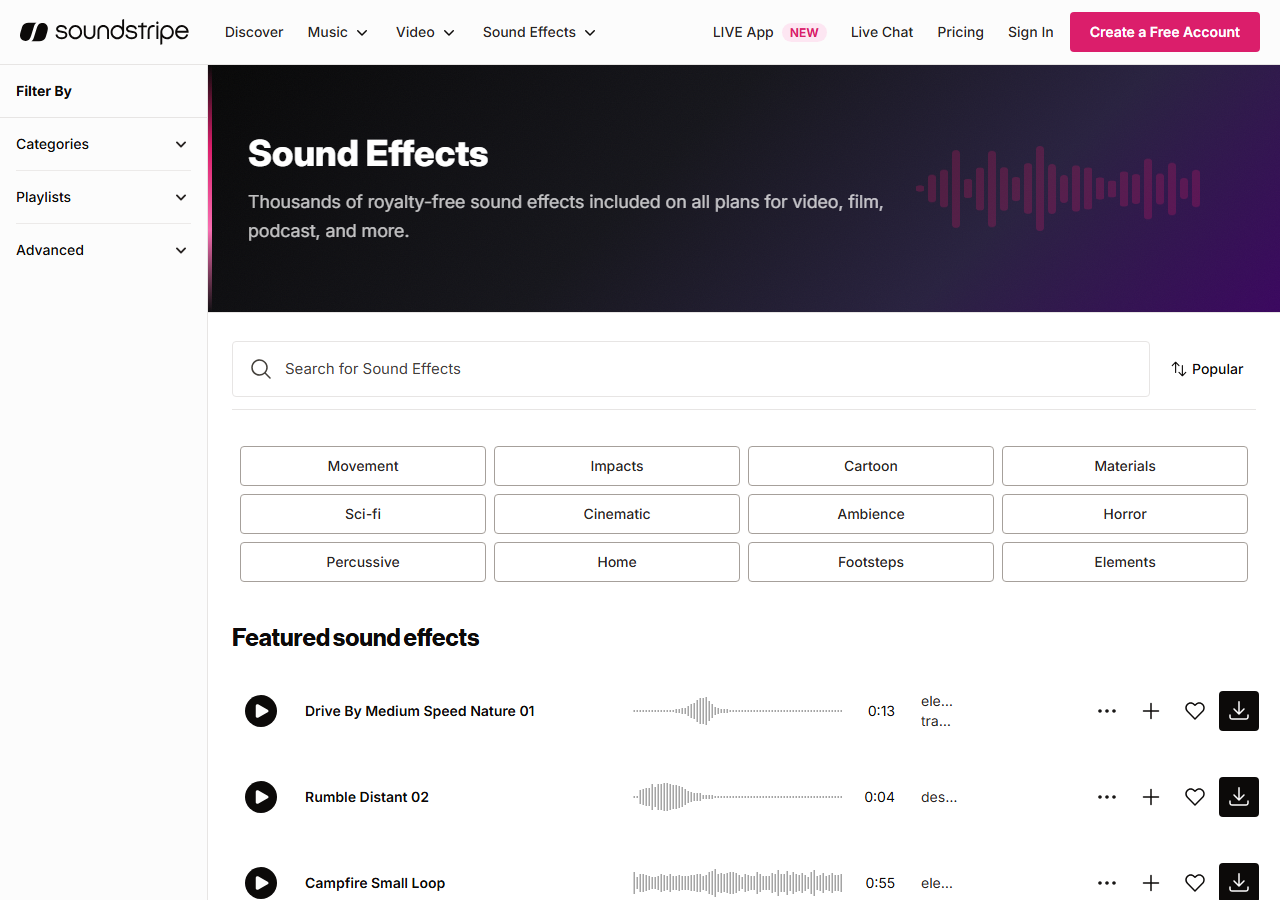Play the Campfire Small Loop sound

coord(261,883)
